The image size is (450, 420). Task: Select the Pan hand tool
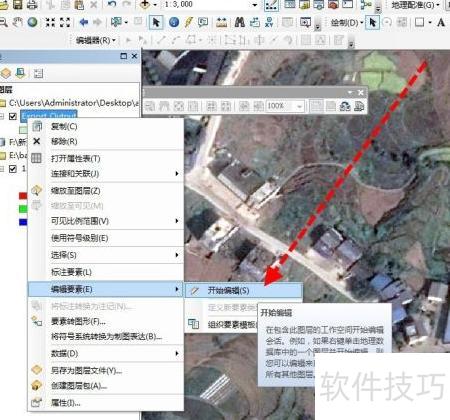click(x=18, y=22)
